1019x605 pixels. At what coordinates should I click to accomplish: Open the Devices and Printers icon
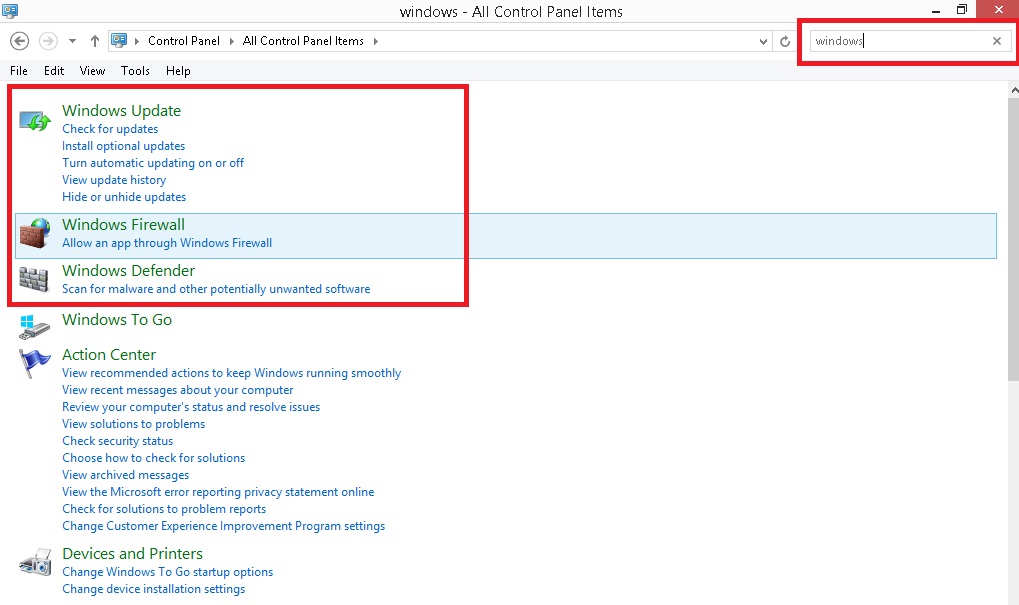(x=34, y=562)
